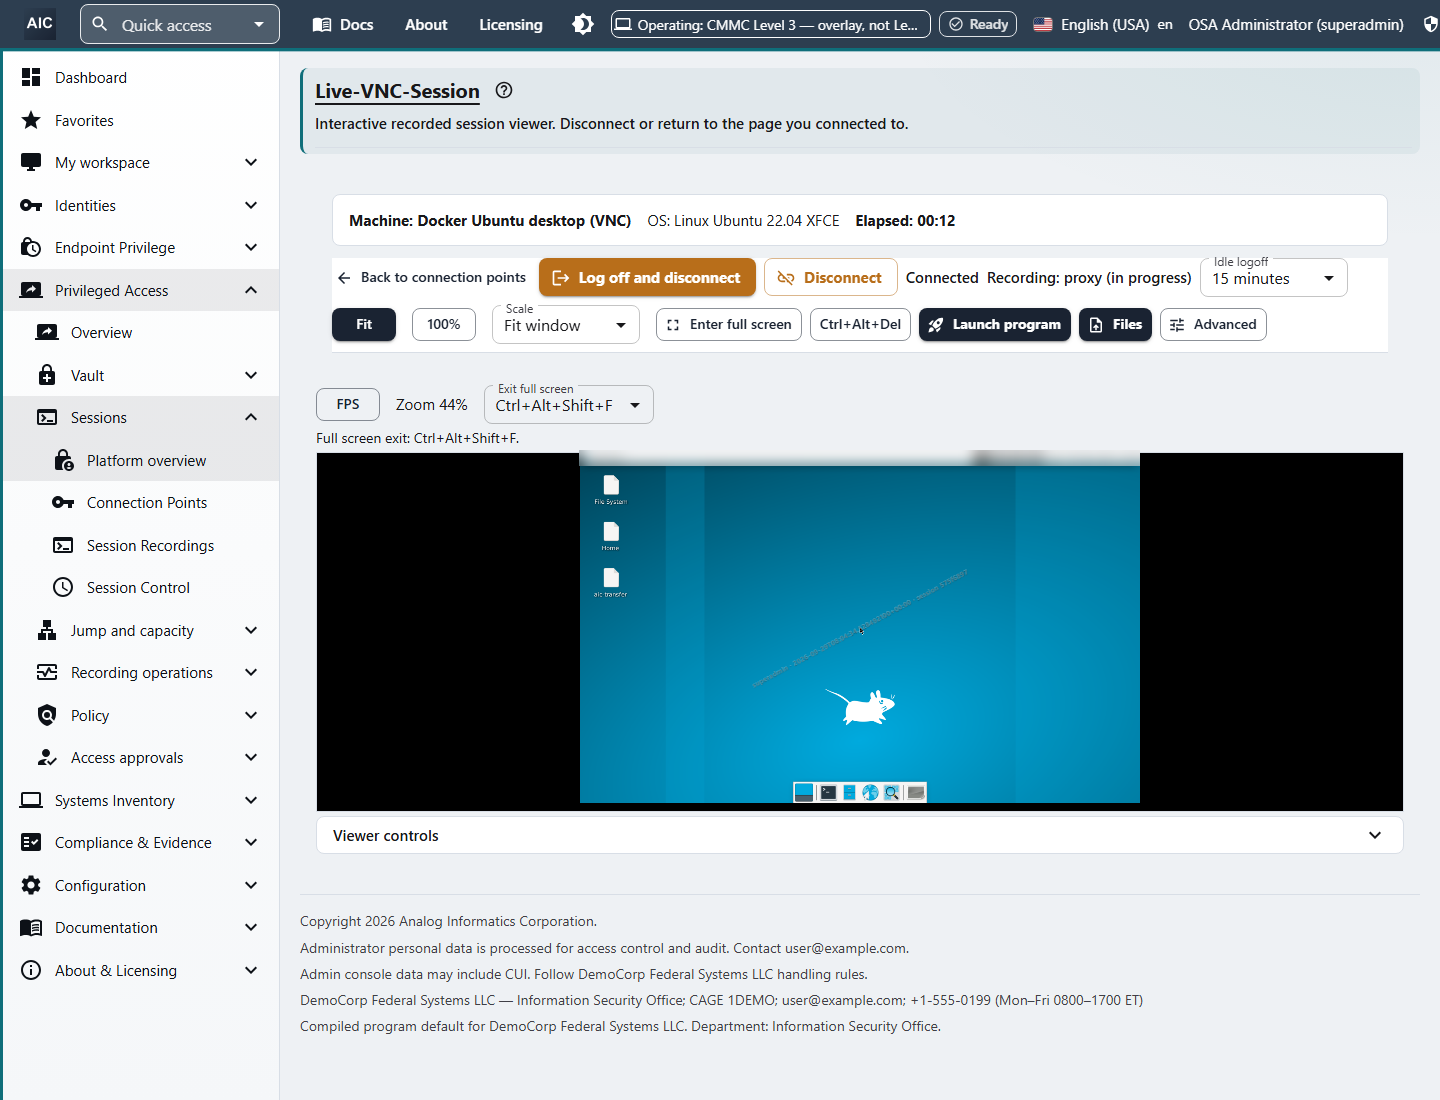Image resolution: width=1440 pixels, height=1100 pixels.
Task: Click the Favorites star icon
Action: coord(31,120)
